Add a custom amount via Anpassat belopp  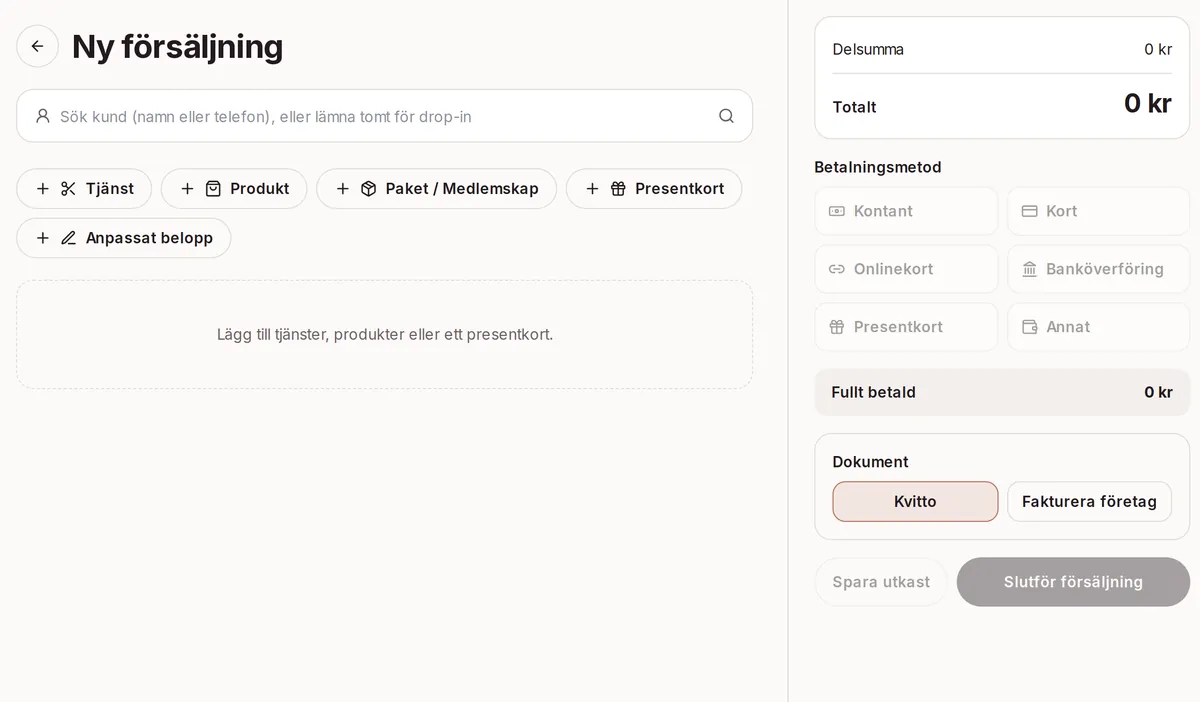click(x=124, y=238)
